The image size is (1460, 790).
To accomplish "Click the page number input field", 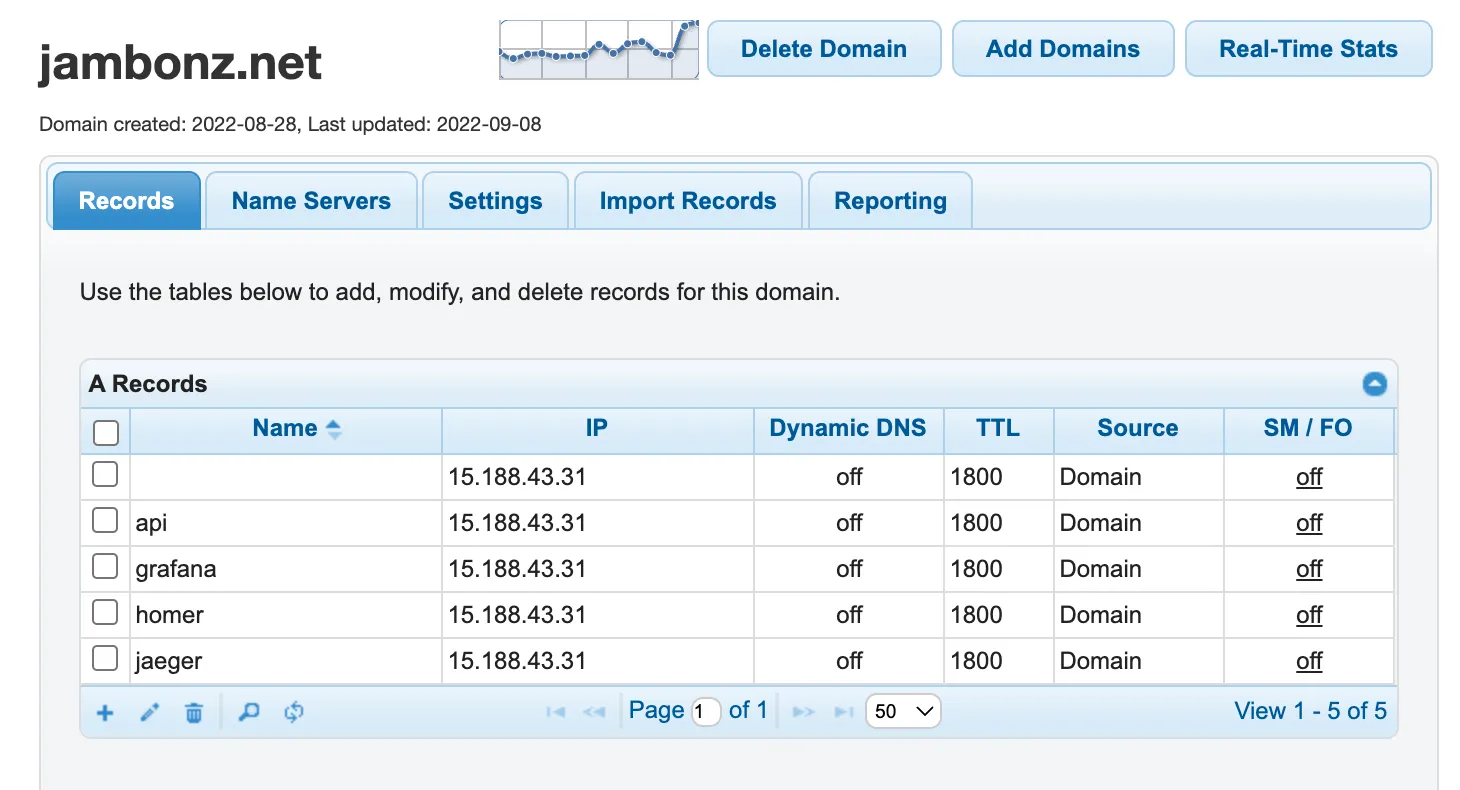I will (x=705, y=712).
